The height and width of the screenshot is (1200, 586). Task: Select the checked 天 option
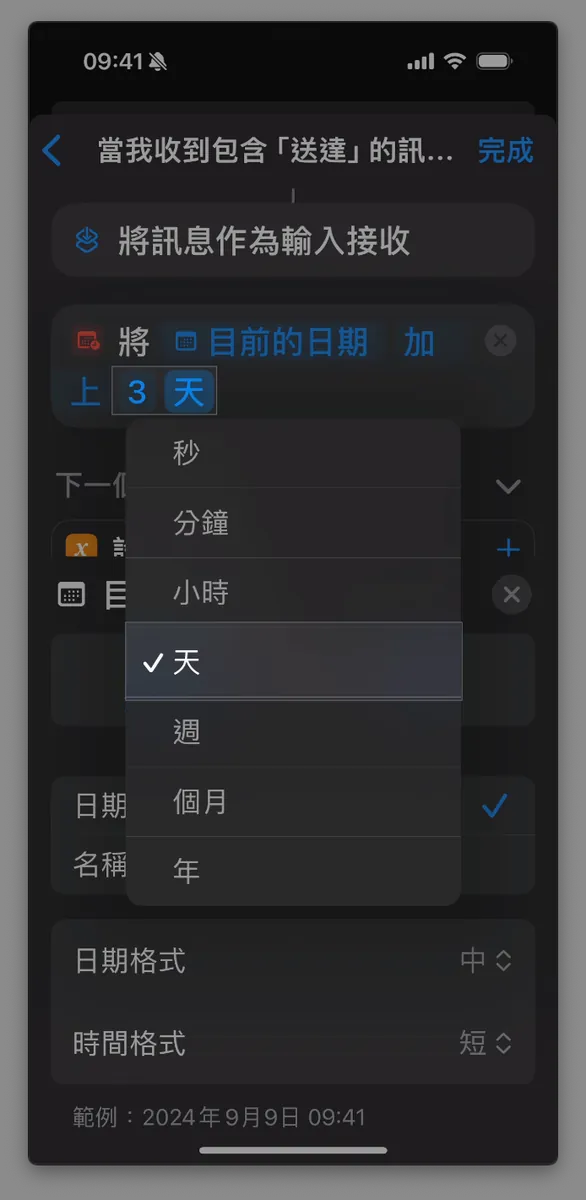pyautogui.click(x=293, y=661)
